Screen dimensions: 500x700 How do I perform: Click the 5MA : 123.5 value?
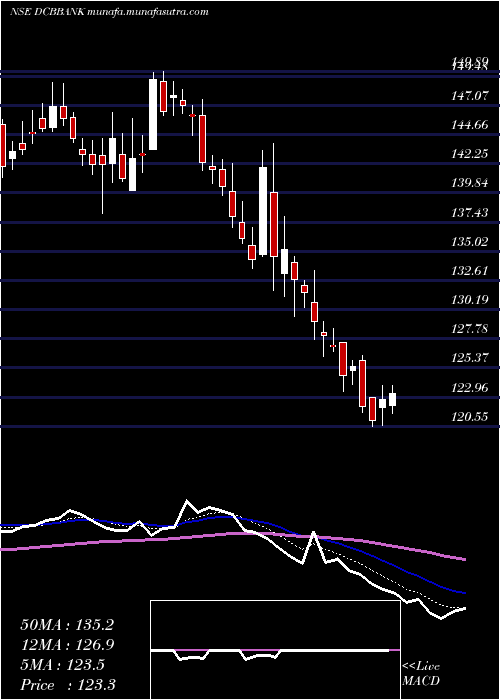point(62,665)
